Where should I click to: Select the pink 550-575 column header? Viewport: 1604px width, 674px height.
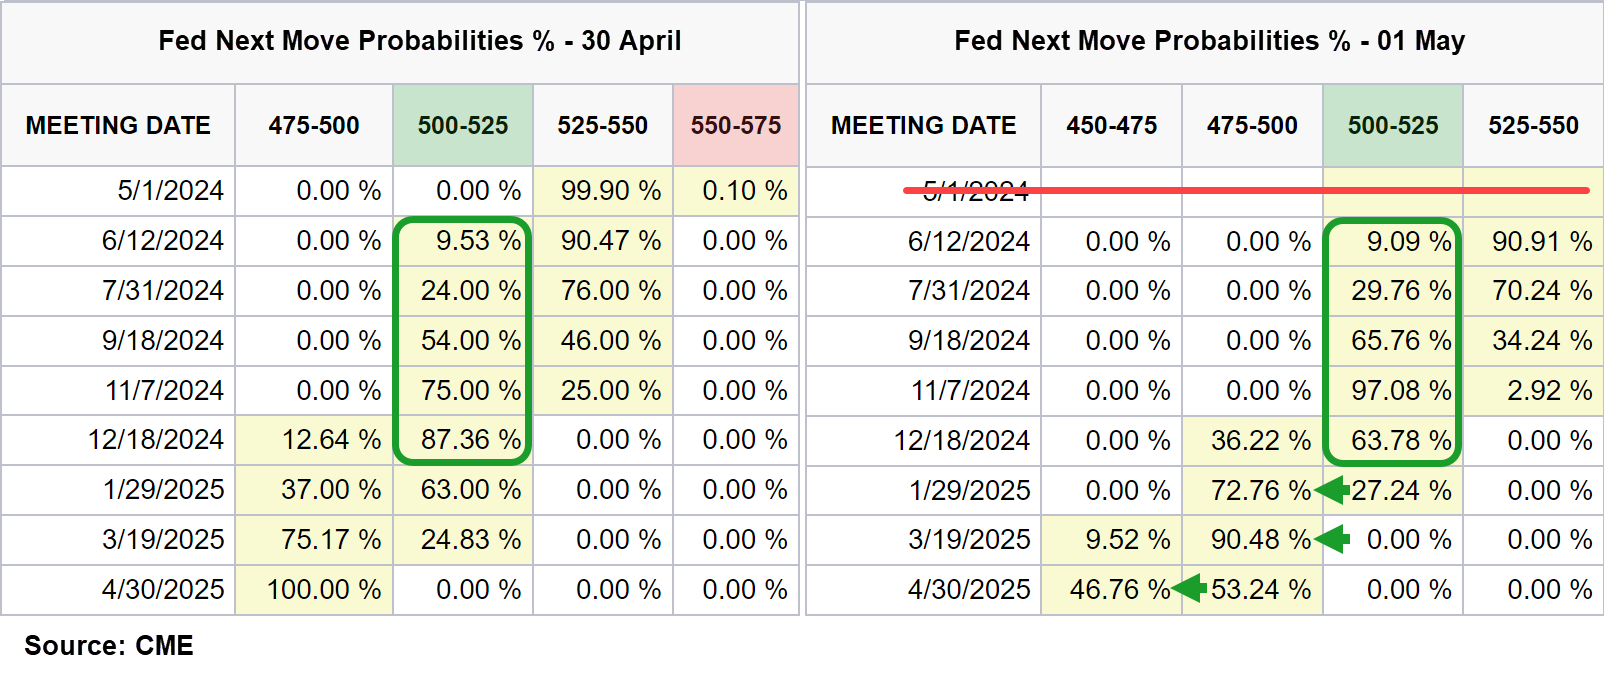pos(735,125)
